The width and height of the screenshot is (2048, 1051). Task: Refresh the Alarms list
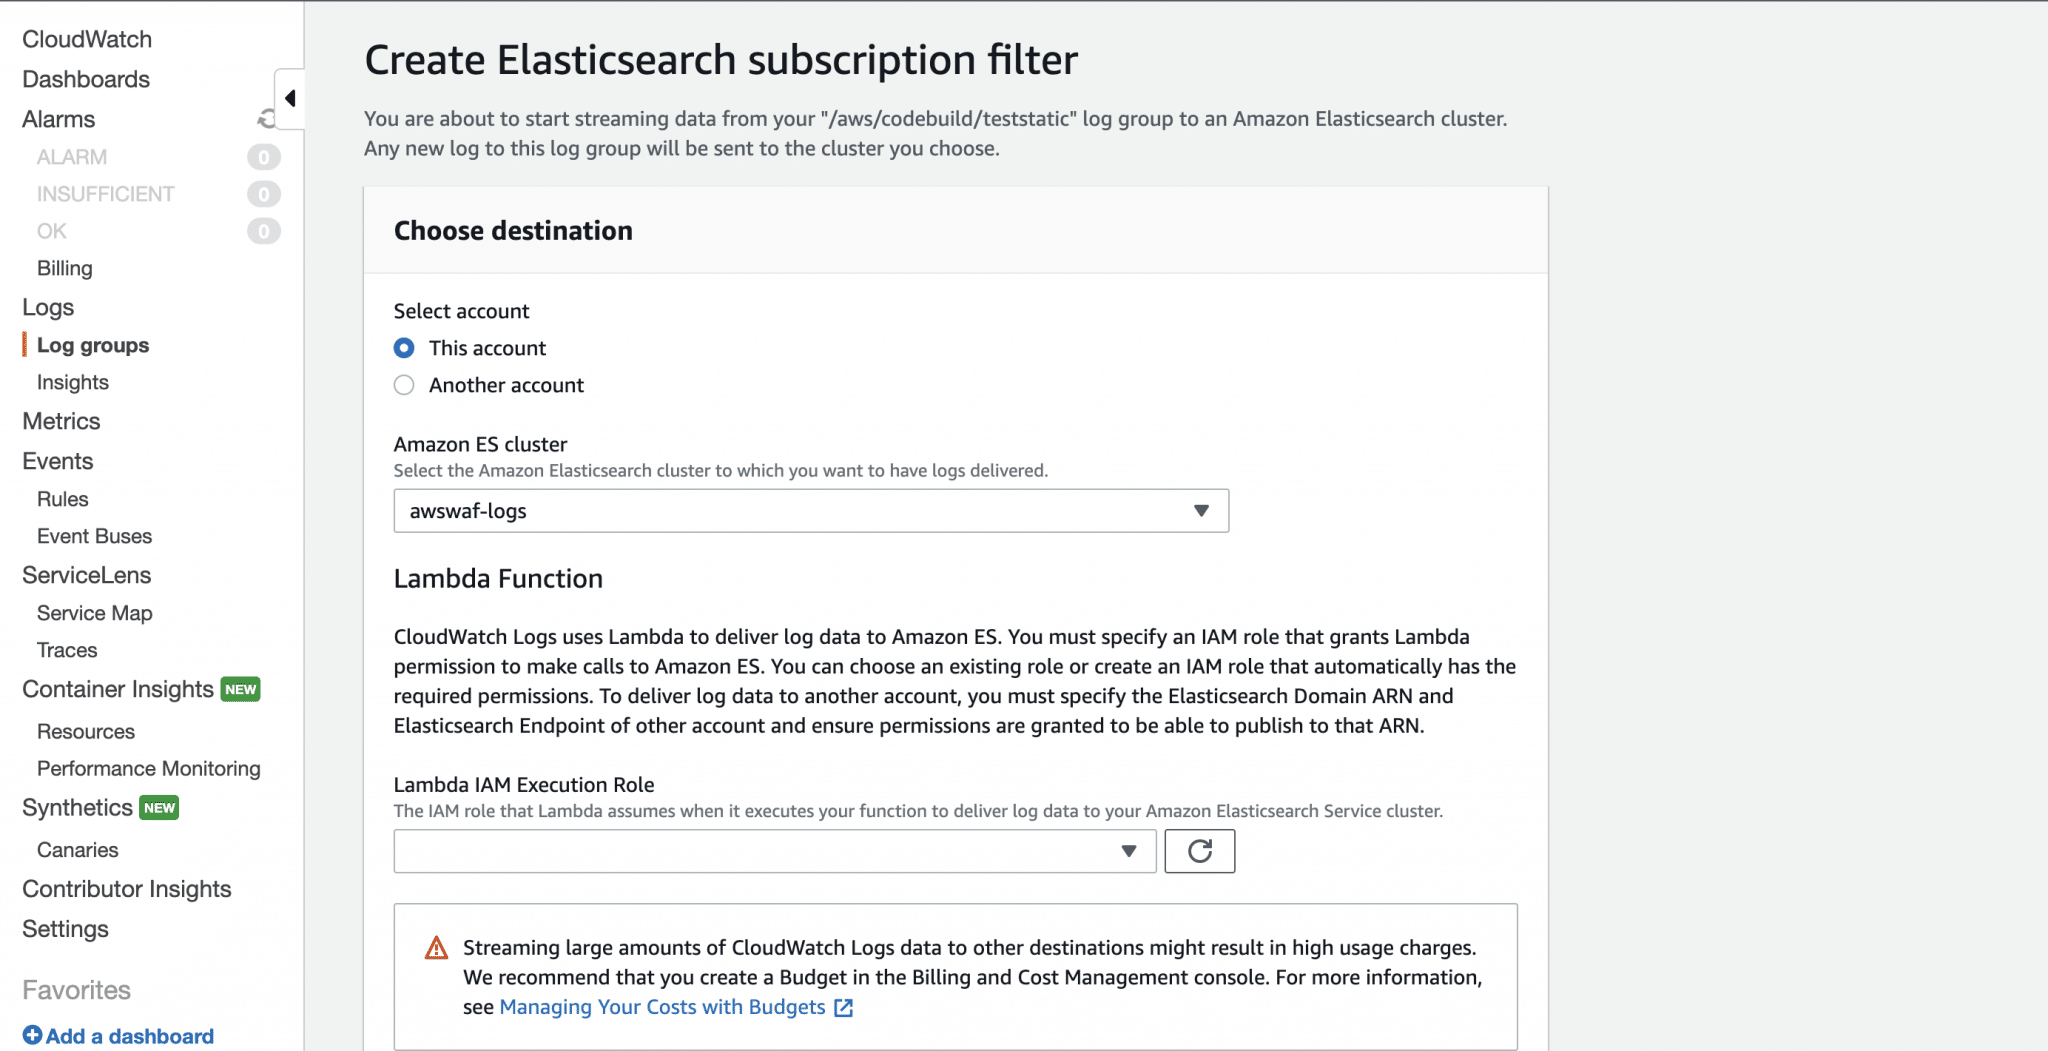tap(264, 119)
